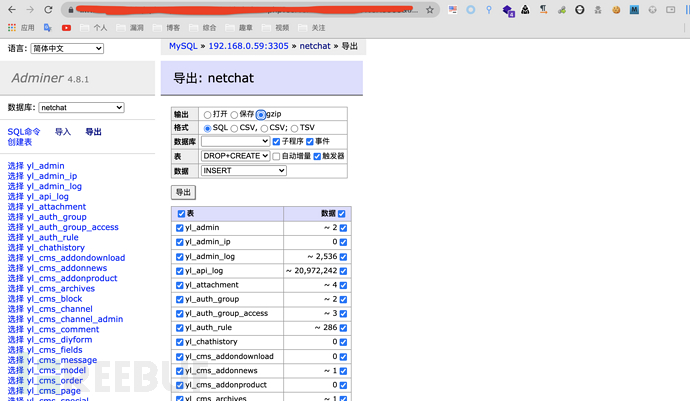
Task: Select the gzip output radio button
Action: coord(261,115)
